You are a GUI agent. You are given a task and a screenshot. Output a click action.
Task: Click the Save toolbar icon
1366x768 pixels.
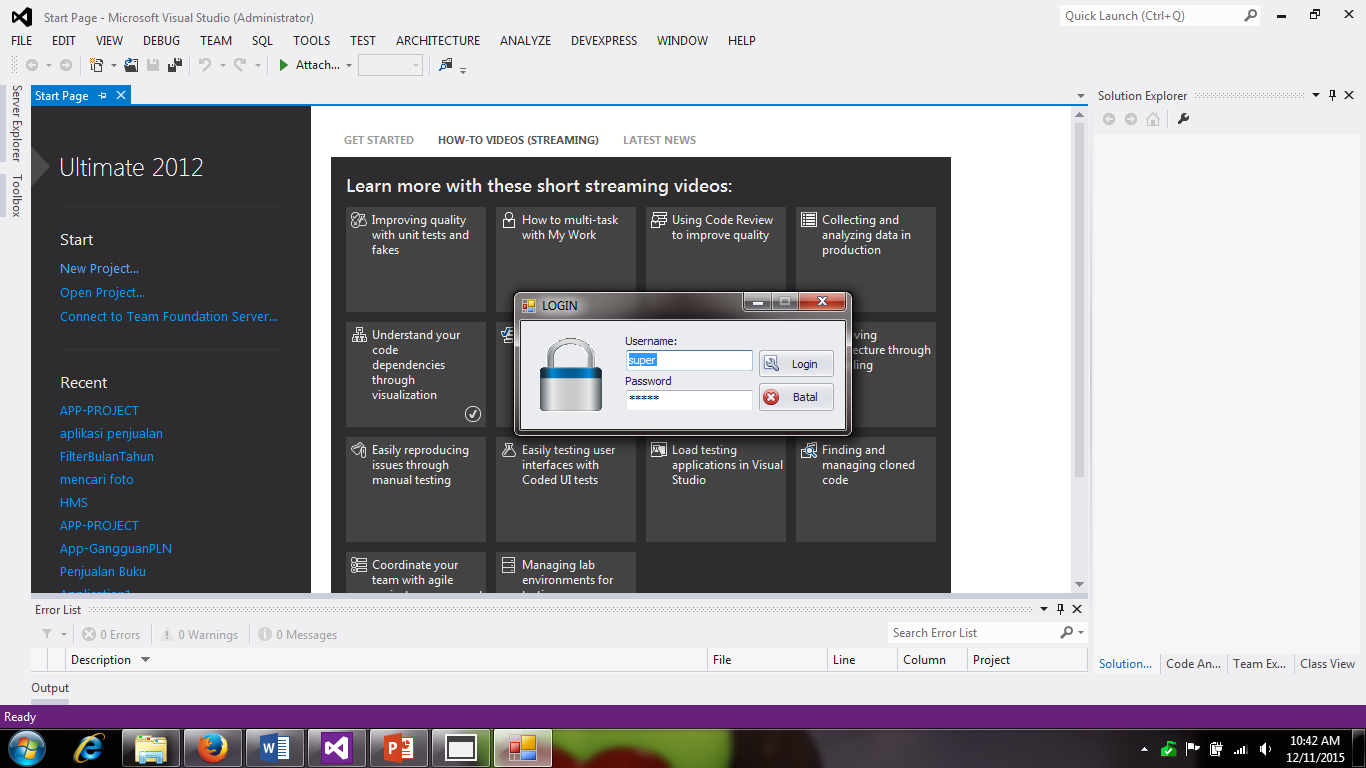[x=153, y=65]
